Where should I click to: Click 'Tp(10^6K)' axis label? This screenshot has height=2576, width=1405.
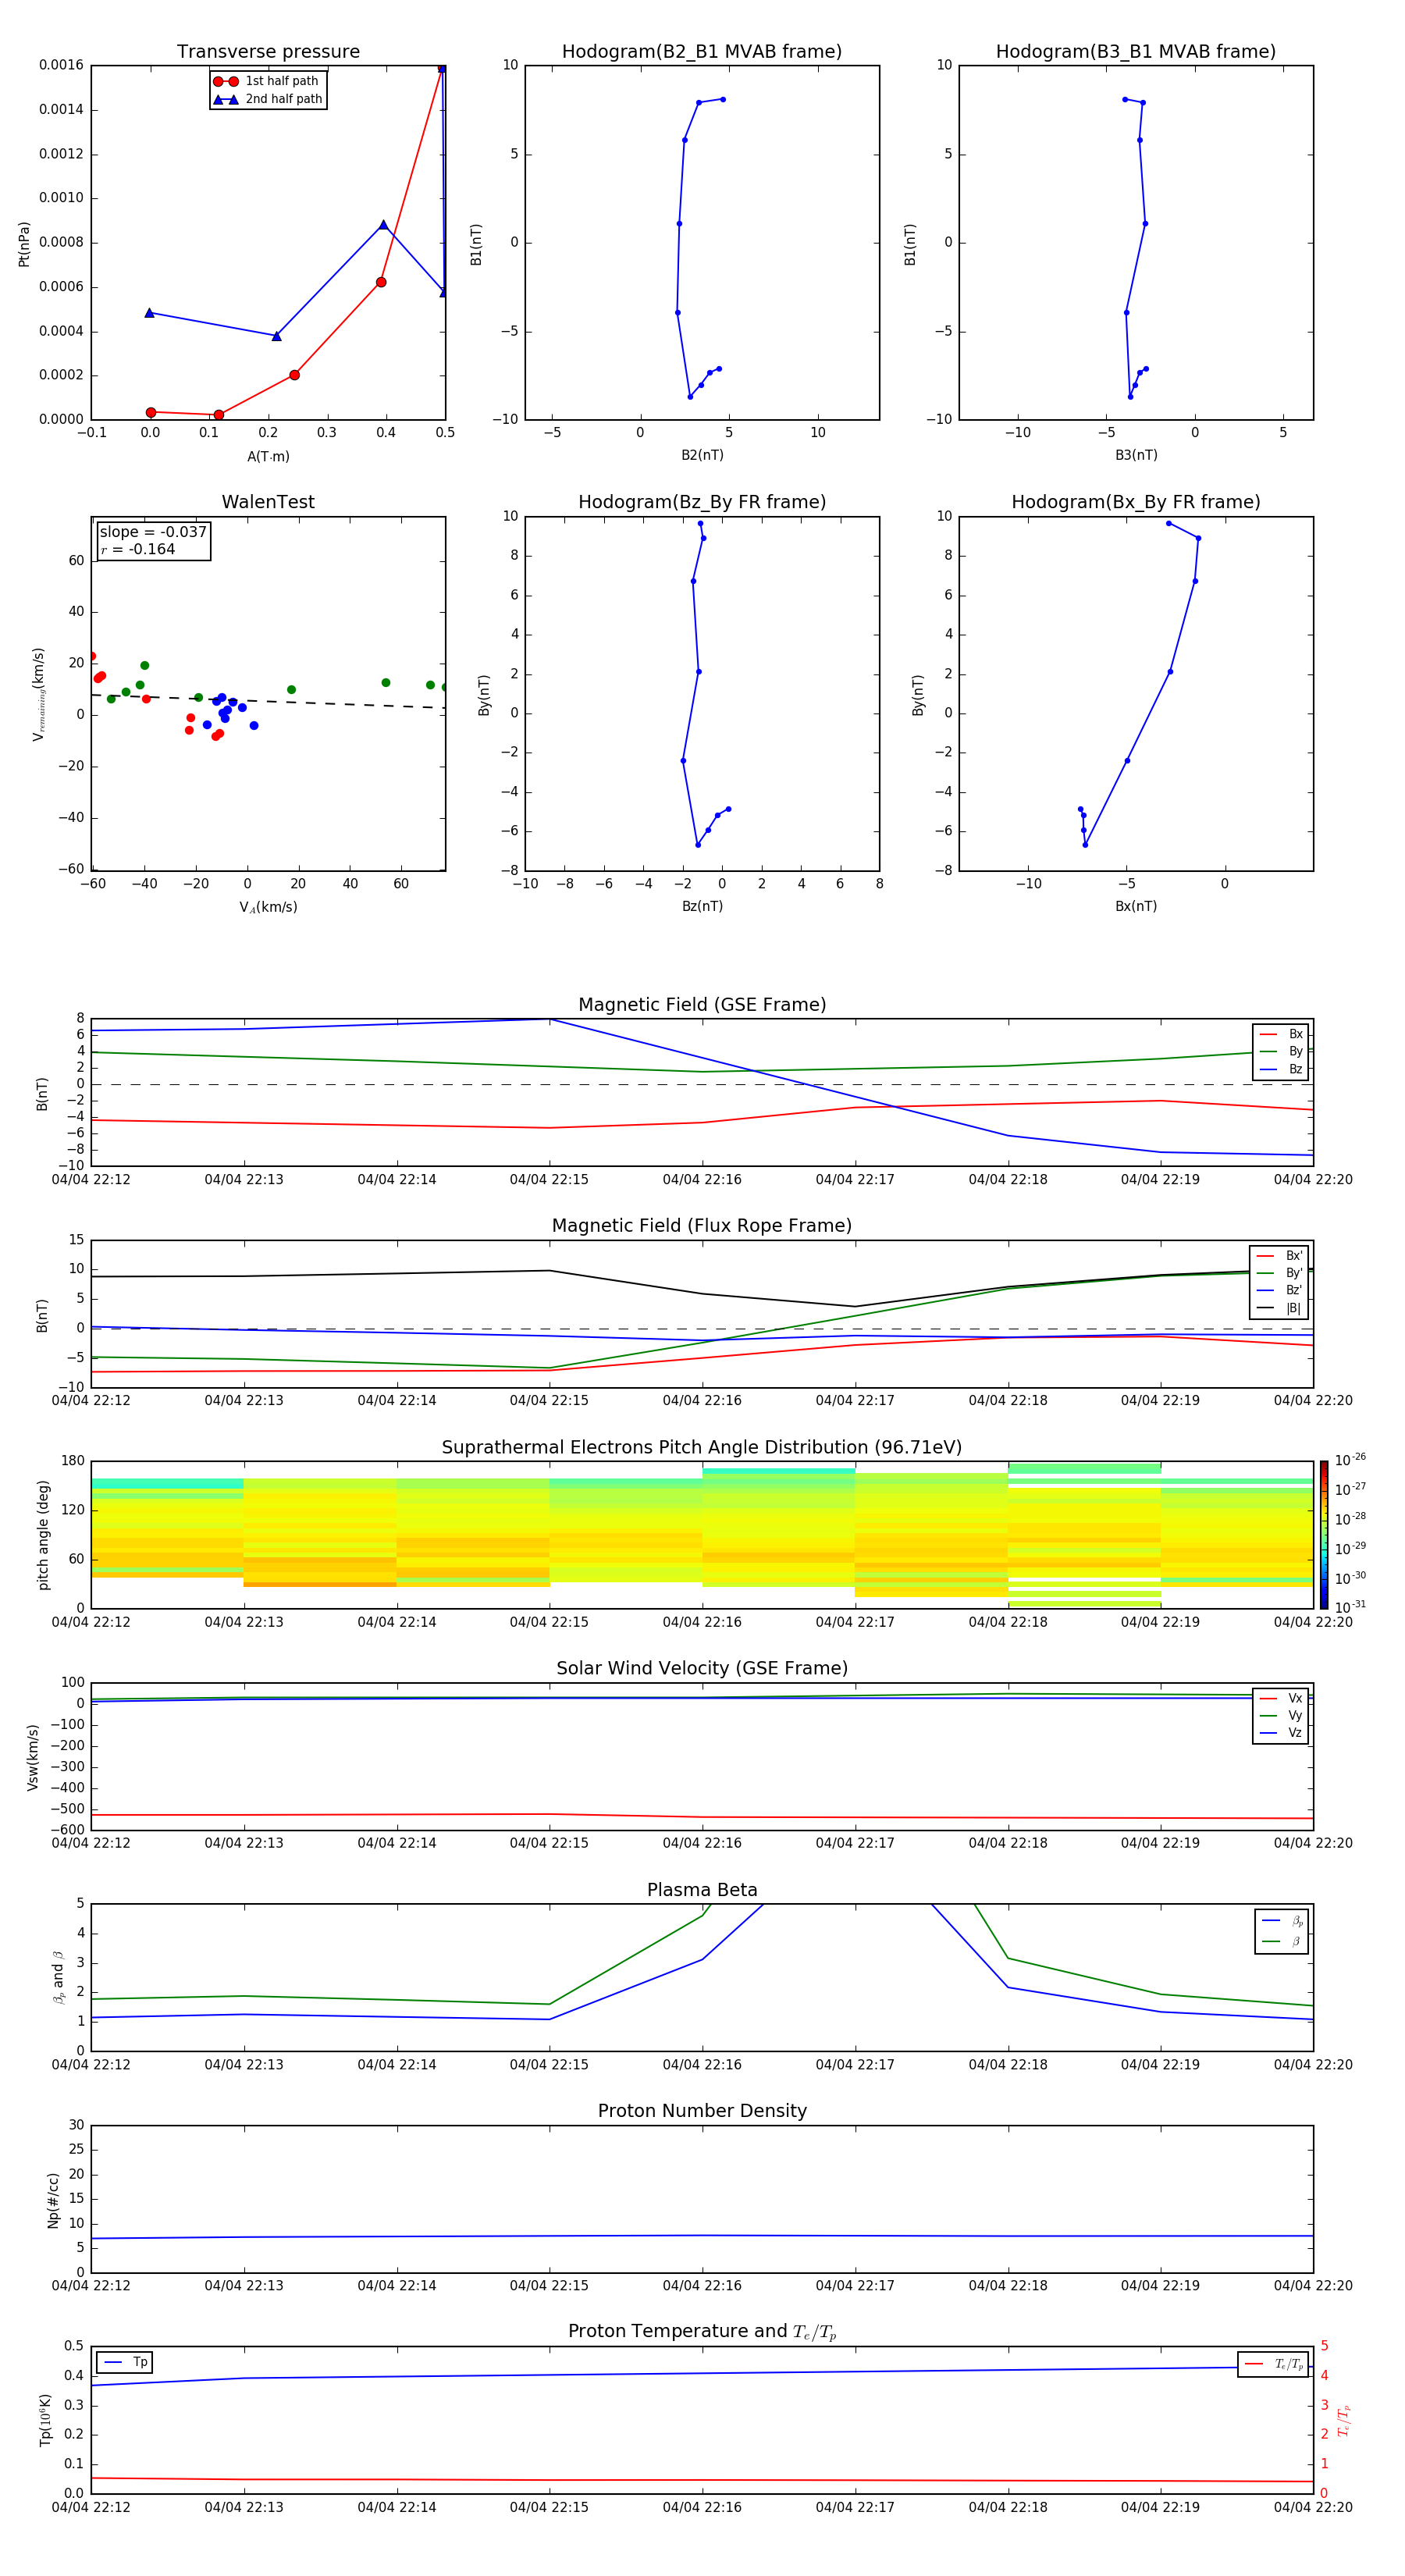[45, 2420]
